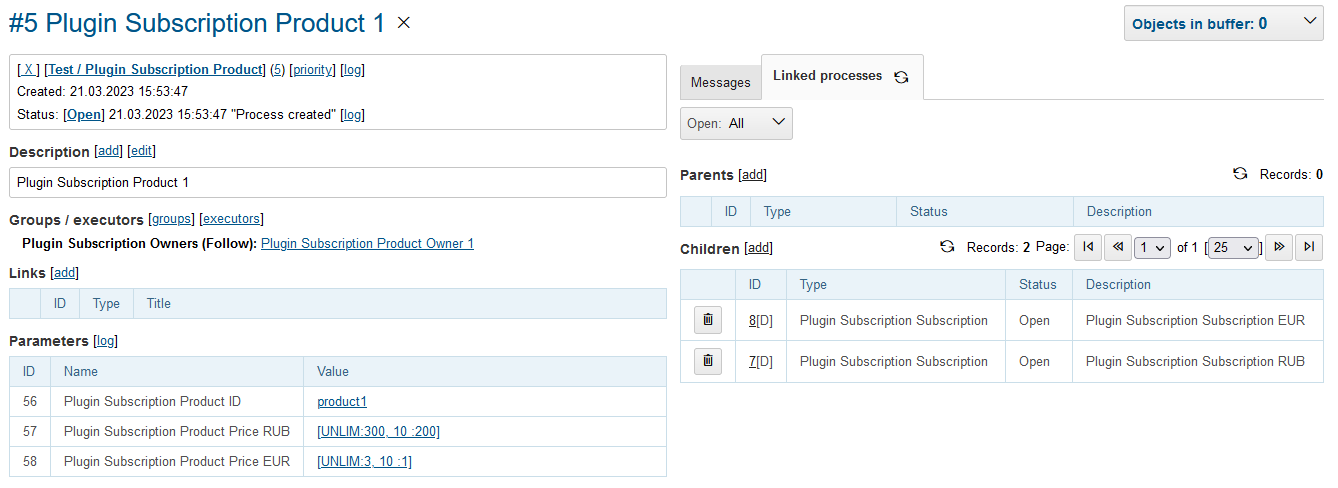Image resolution: width=1338 pixels, height=488 pixels.
Task: Refresh the Children records list
Action: 947,247
